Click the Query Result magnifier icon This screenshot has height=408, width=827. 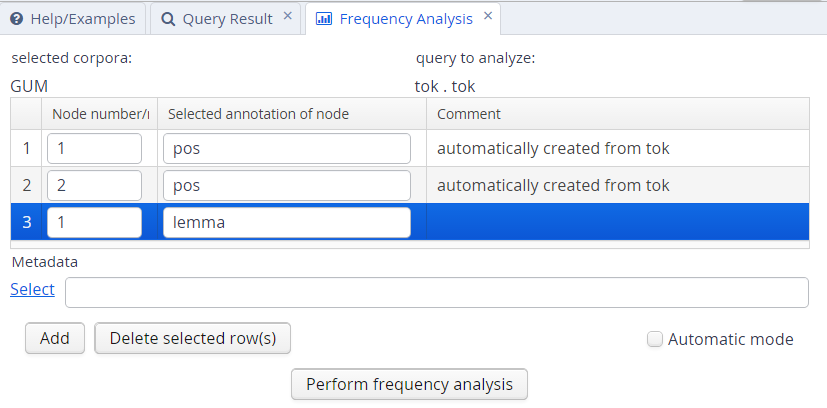[x=168, y=19]
